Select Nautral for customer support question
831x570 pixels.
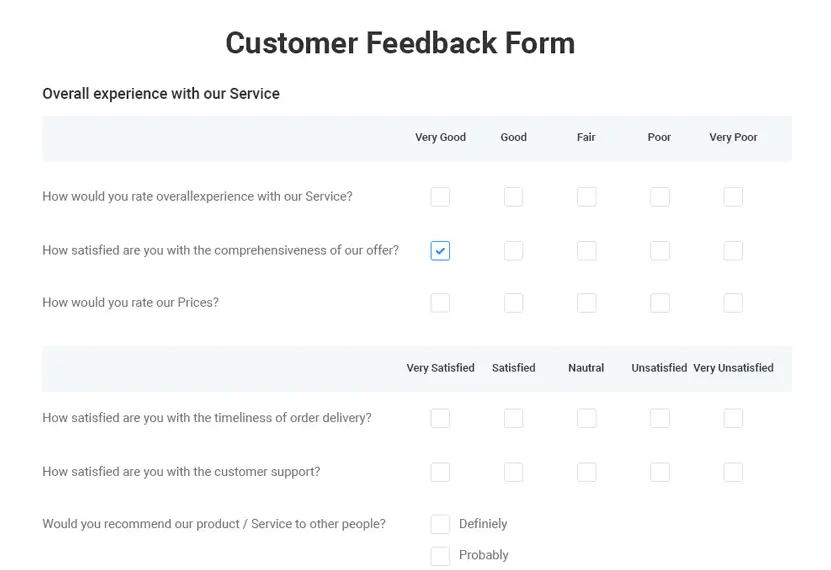(586, 472)
